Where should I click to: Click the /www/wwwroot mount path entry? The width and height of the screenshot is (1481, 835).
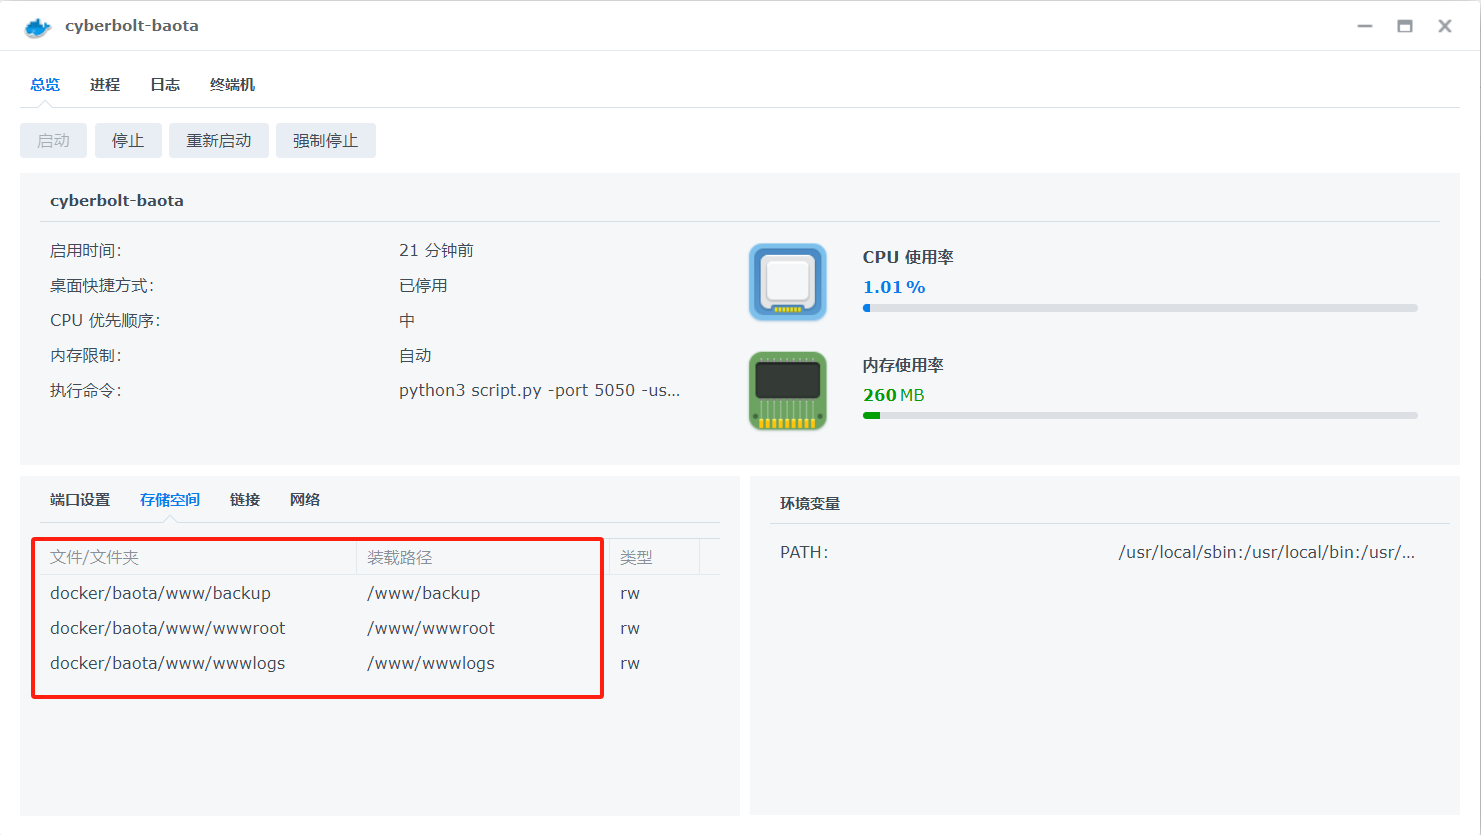pyautogui.click(x=430, y=627)
